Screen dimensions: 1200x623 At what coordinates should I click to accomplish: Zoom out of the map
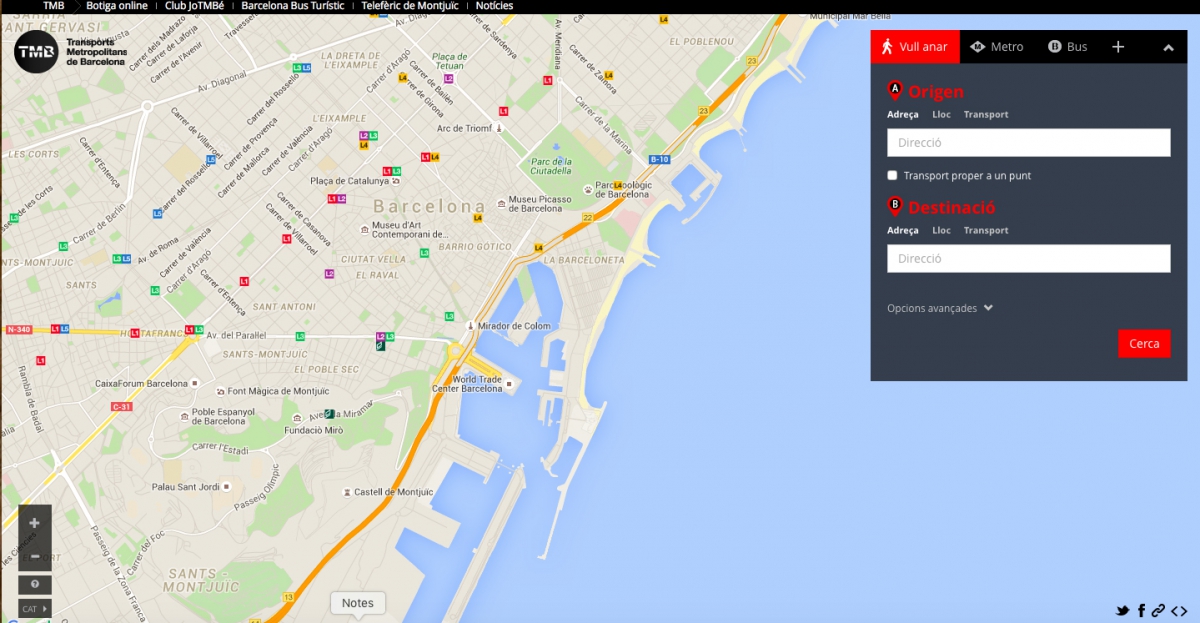click(x=34, y=555)
